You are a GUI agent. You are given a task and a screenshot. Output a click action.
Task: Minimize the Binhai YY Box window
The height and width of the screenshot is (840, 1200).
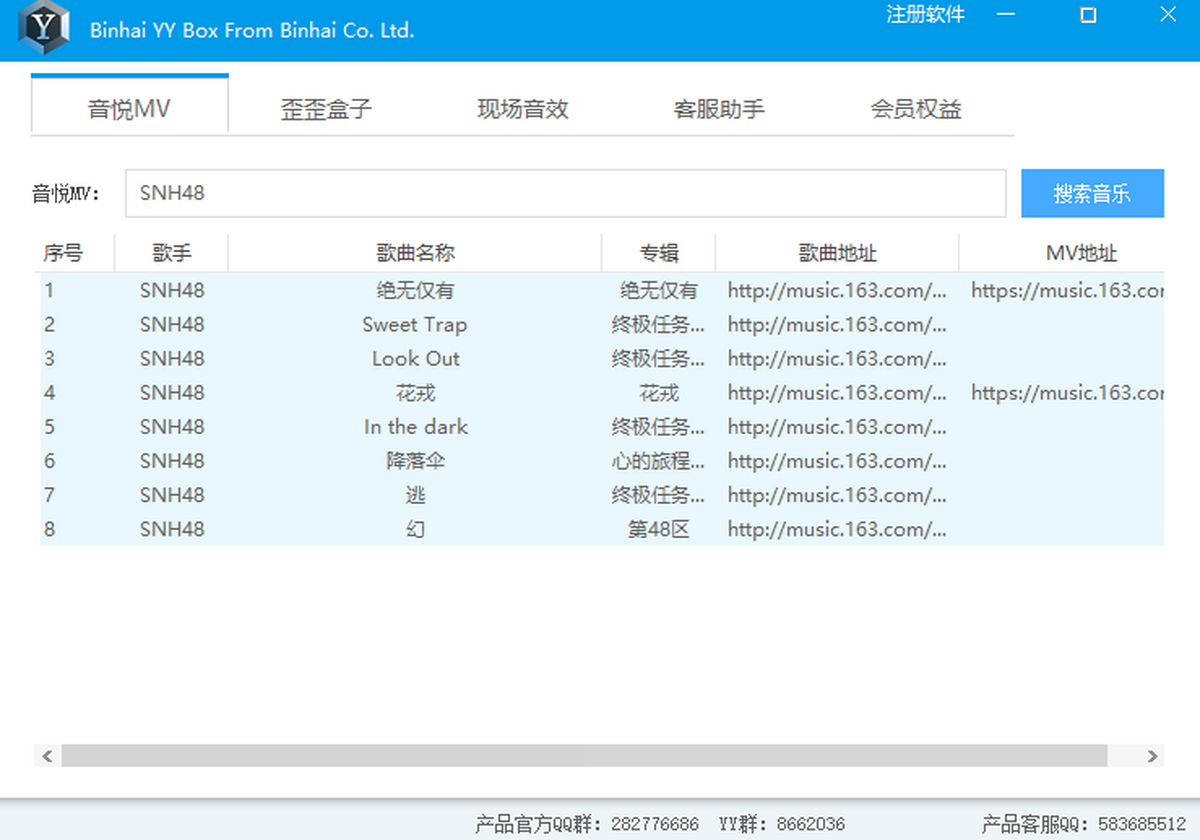pyautogui.click(x=1006, y=15)
